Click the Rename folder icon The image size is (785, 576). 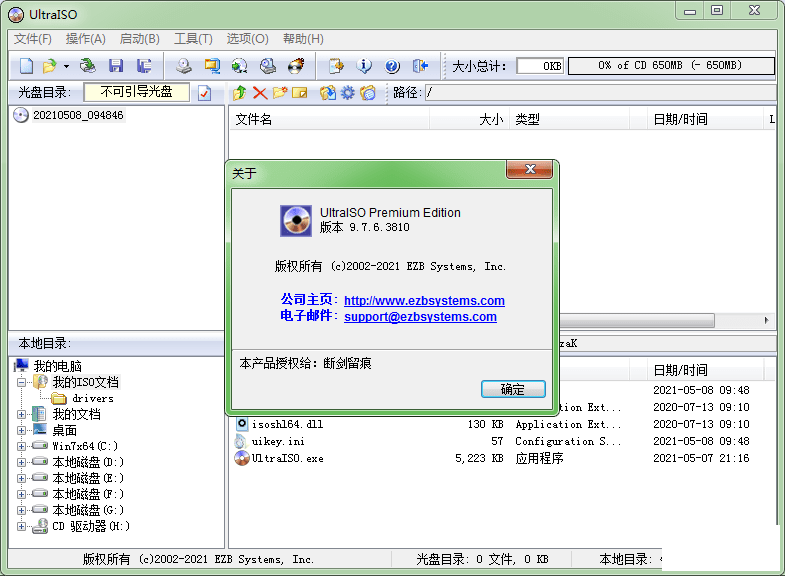coord(299,93)
